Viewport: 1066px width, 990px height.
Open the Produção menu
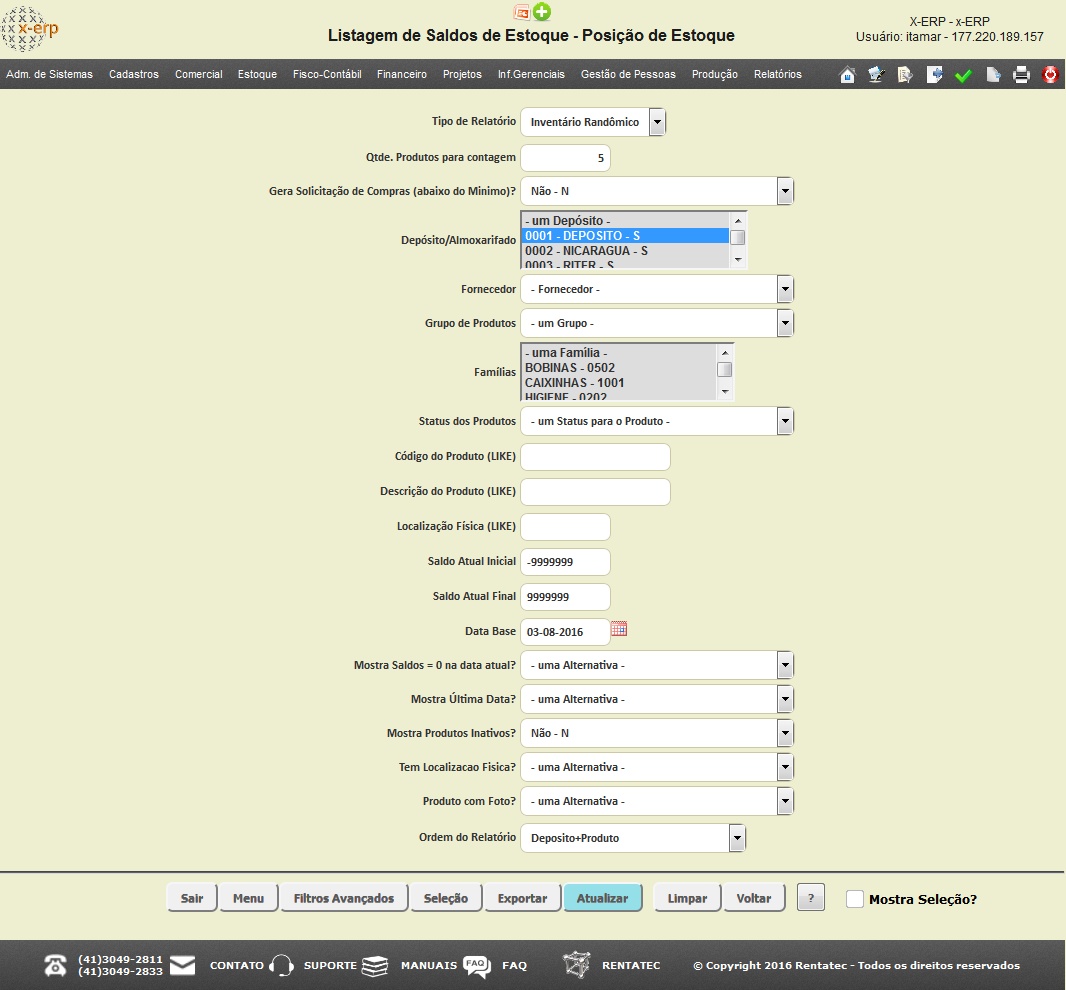715,74
